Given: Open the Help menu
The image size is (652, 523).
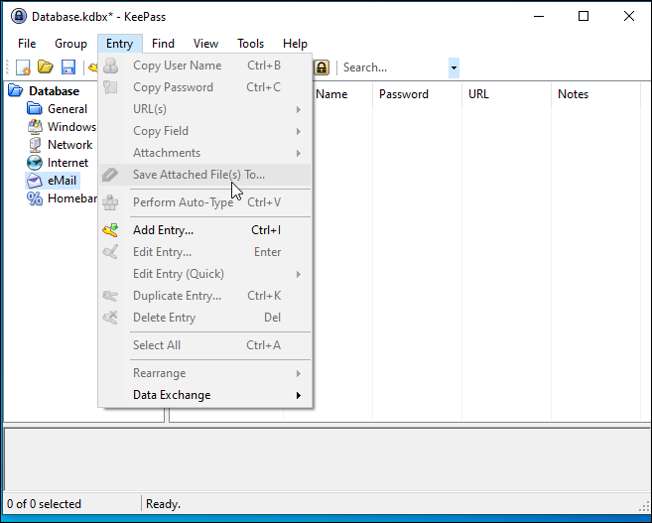Looking at the screenshot, I should tap(295, 43).
